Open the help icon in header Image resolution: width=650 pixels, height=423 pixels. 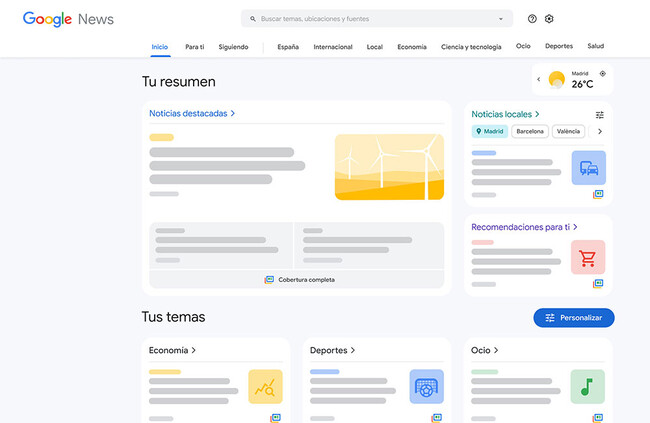coord(532,19)
